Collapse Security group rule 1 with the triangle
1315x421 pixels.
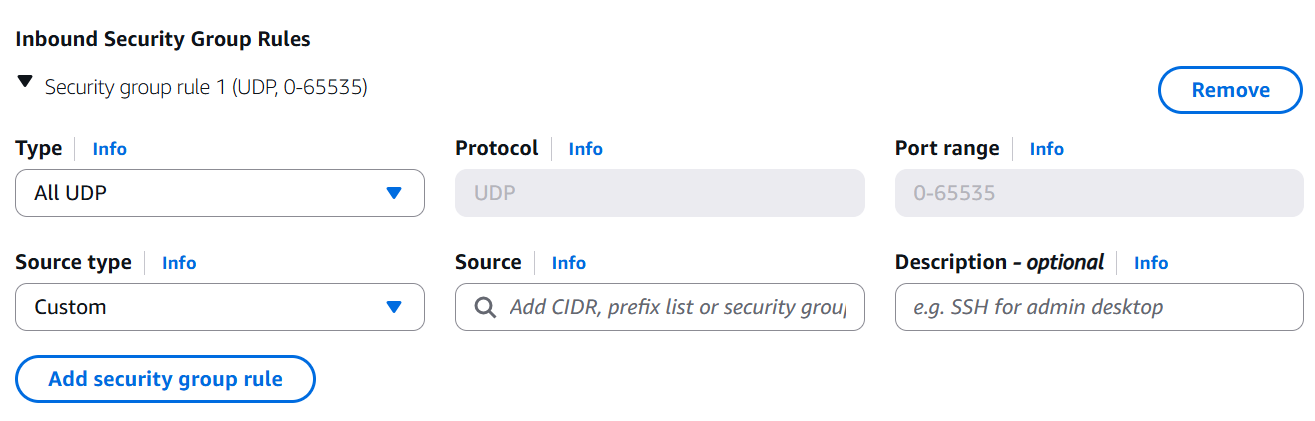[x=25, y=84]
